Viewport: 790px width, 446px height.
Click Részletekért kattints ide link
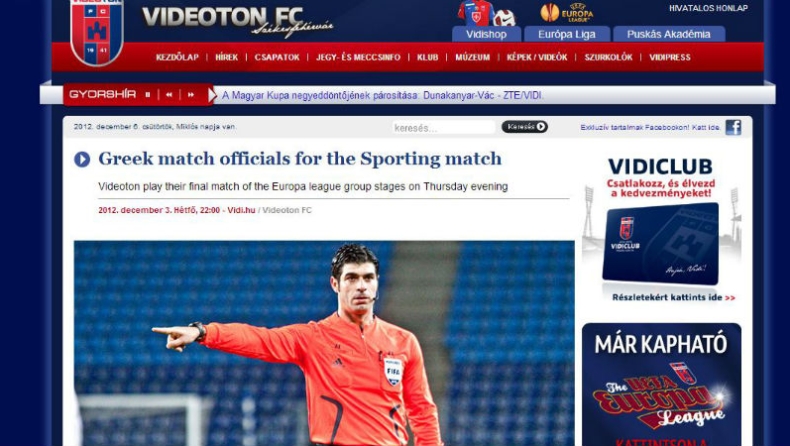(674, 297)
